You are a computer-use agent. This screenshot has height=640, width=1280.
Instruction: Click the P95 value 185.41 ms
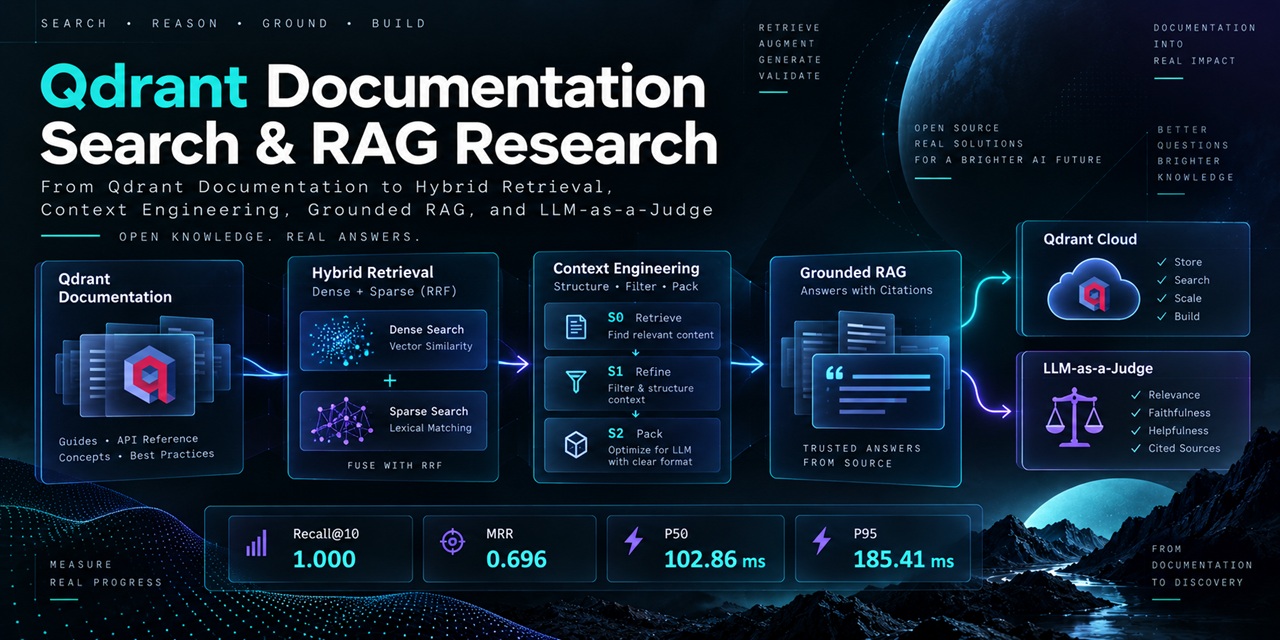[903, 559]
